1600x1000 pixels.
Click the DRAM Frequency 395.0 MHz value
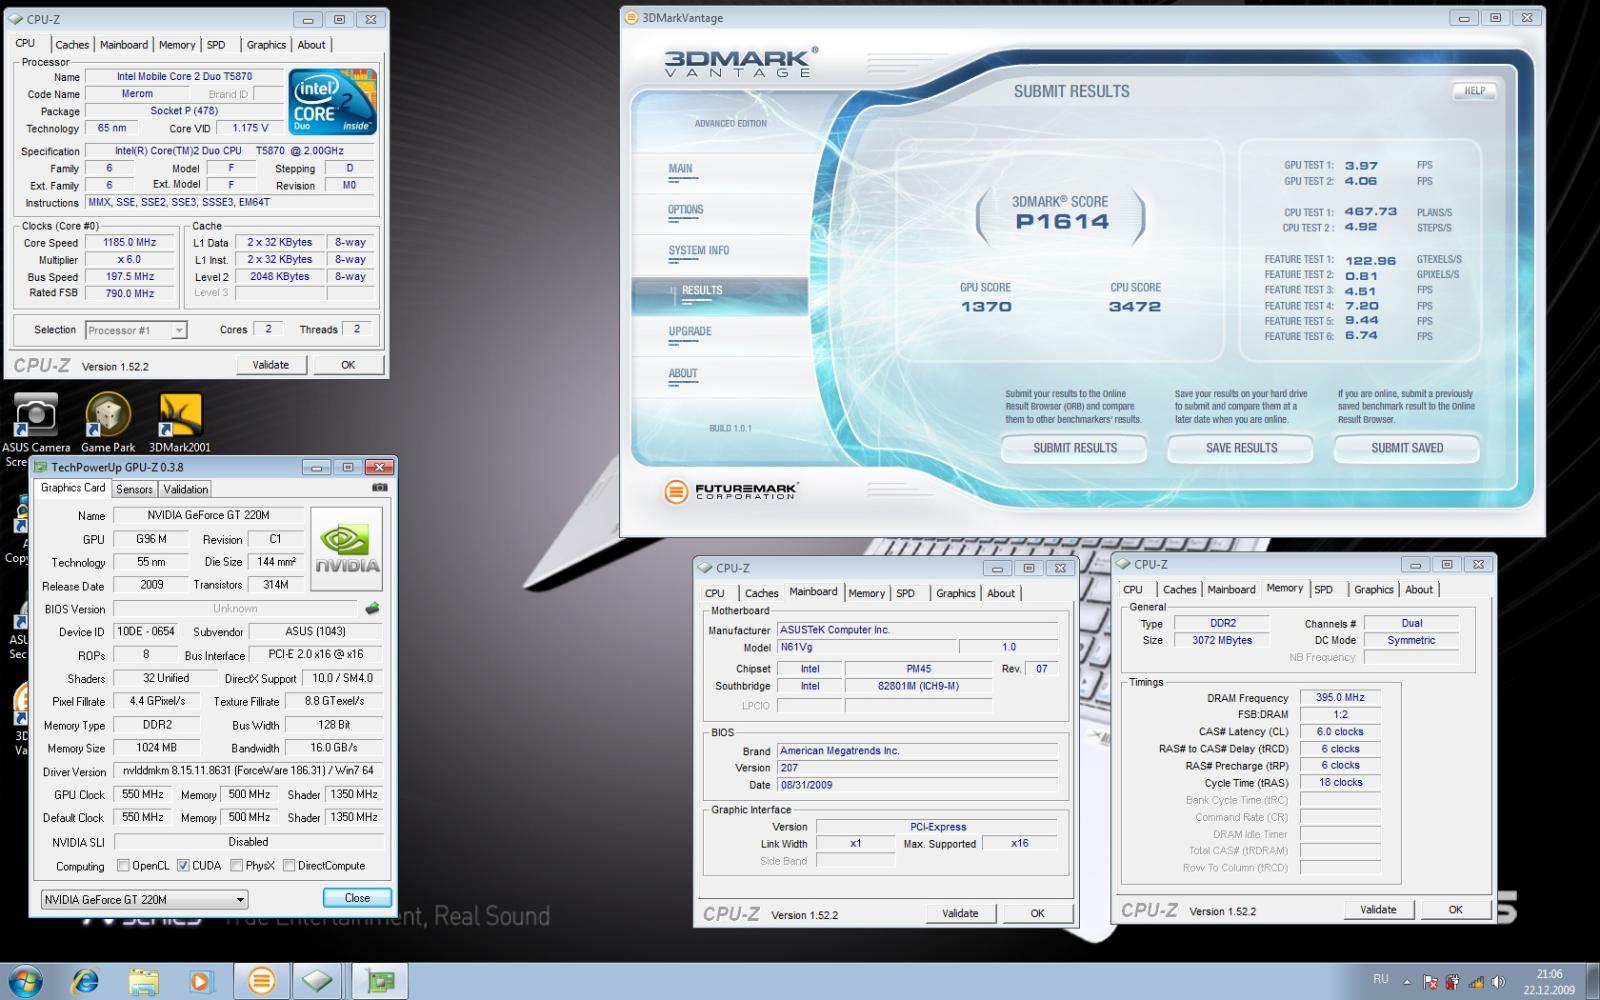(1340, 697)
